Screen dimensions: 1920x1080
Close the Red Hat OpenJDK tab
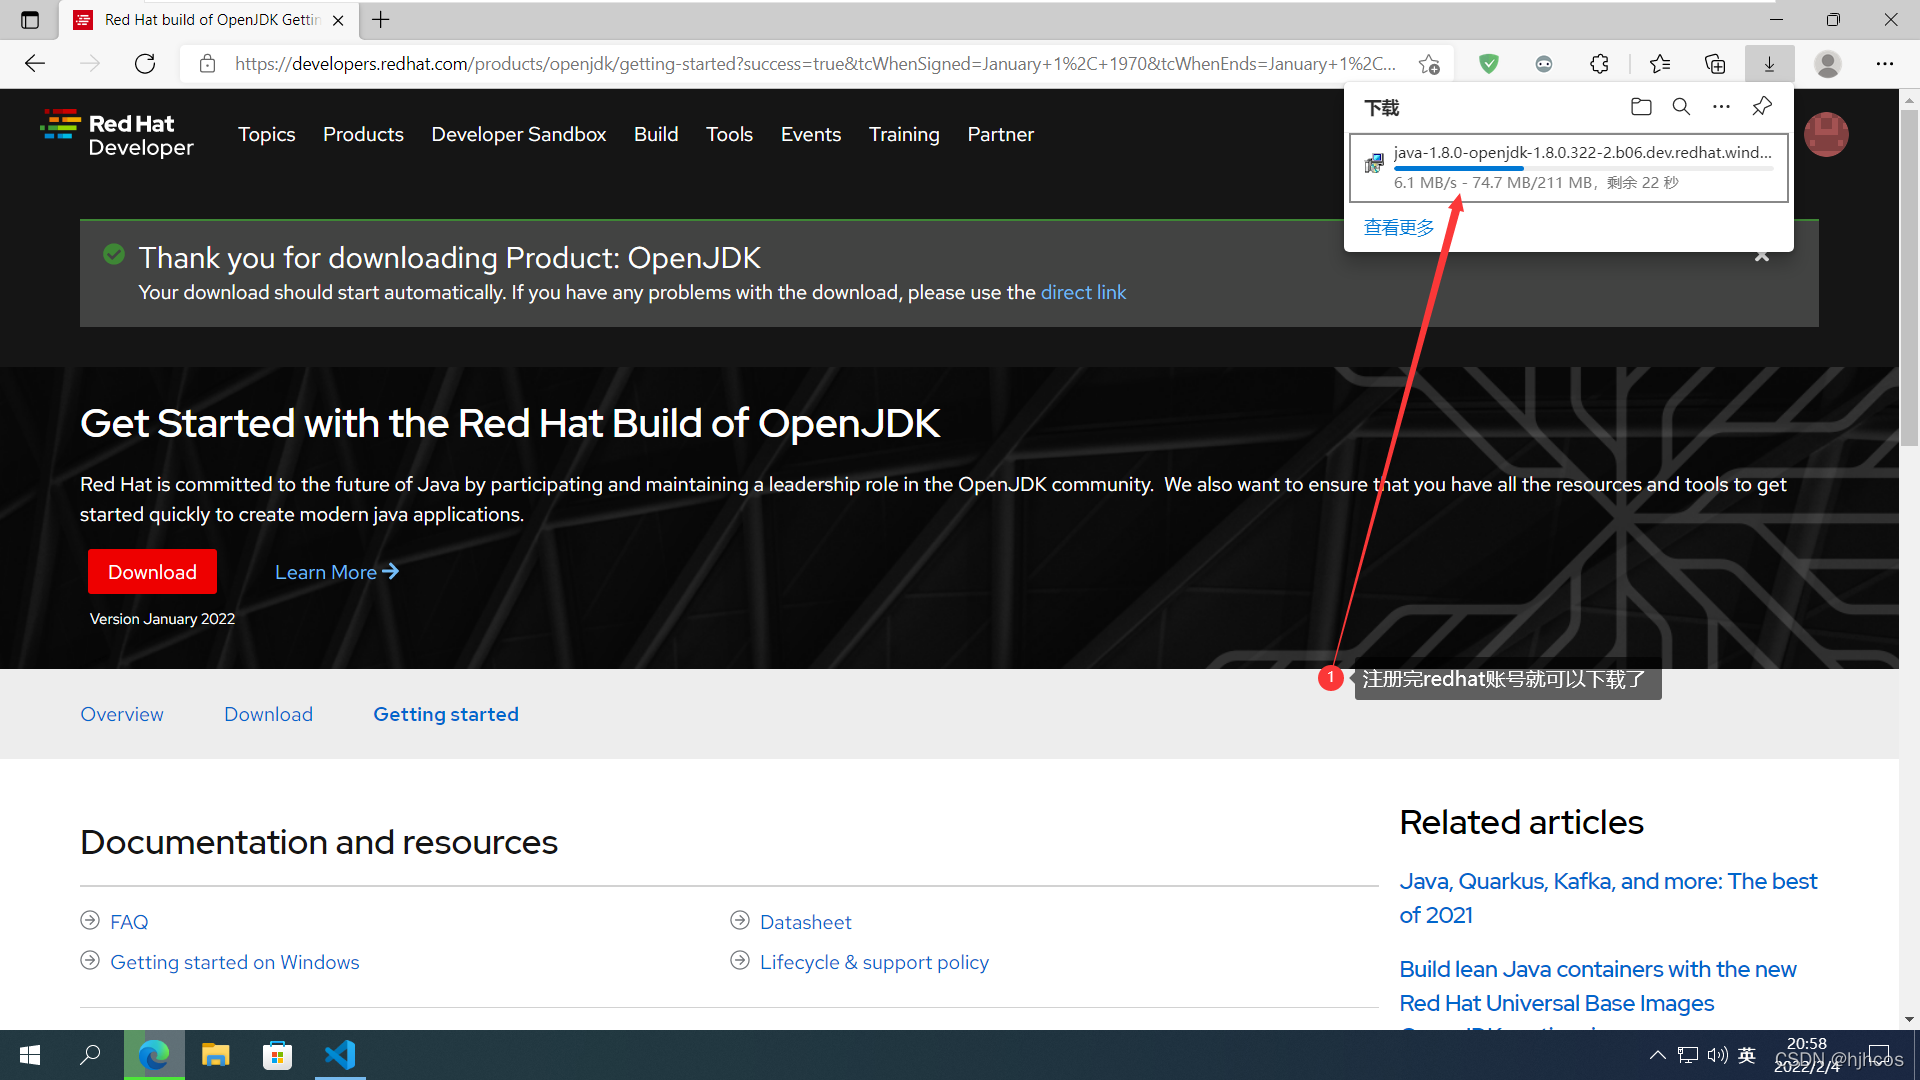(x=338, y=20)
